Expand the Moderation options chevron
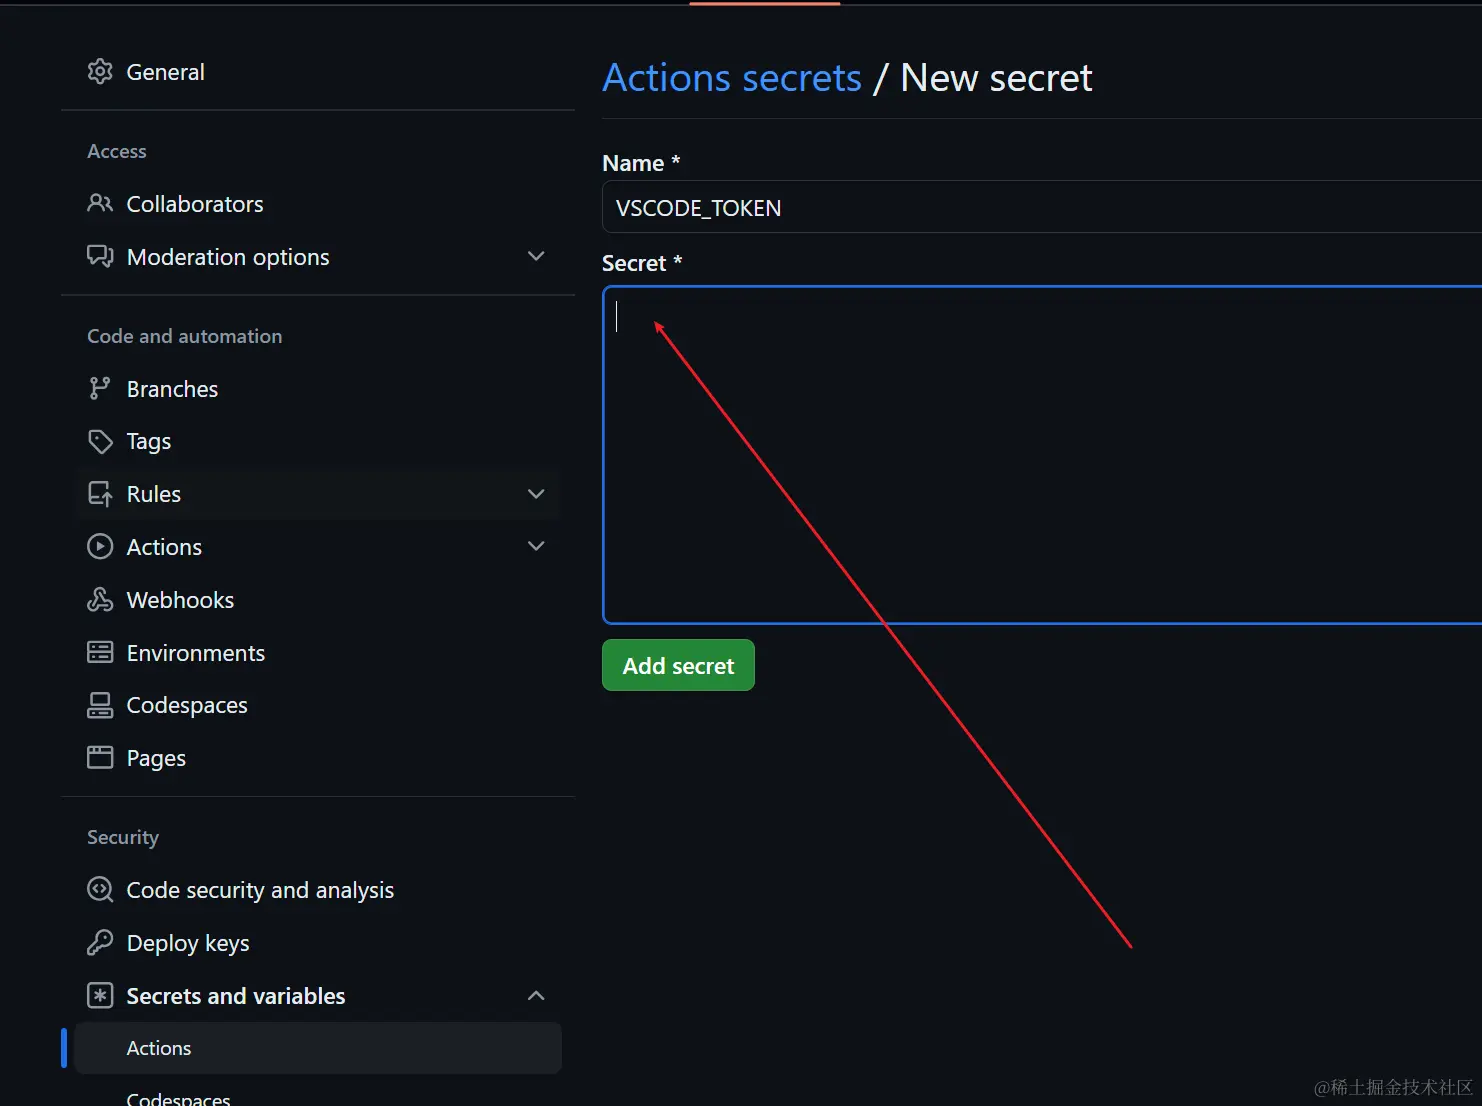The width and height of the screenshot is (1482, 1106). pyautogui.click(x=536, y=257)
